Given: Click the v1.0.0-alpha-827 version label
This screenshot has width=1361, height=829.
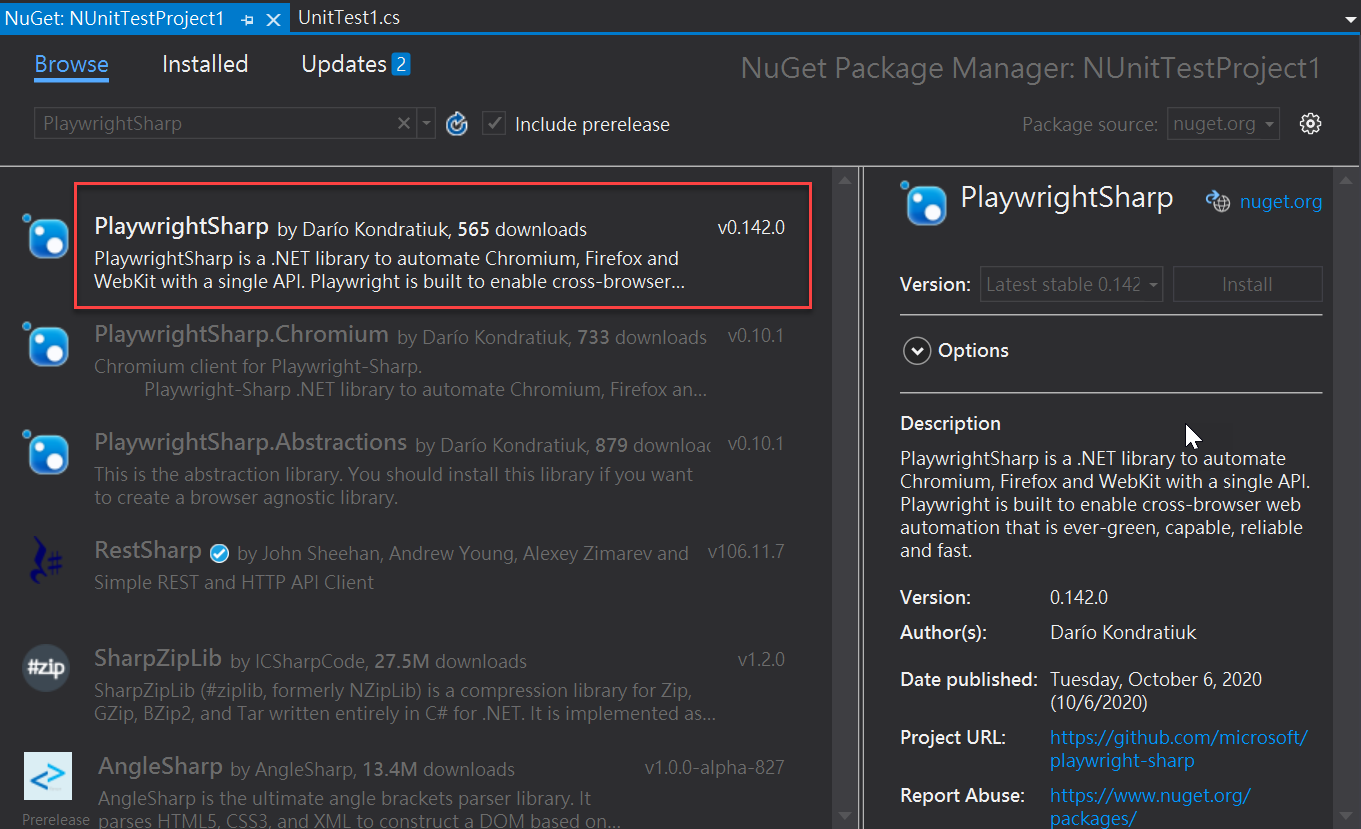Looking at the screenshot, I should point(715,767).
